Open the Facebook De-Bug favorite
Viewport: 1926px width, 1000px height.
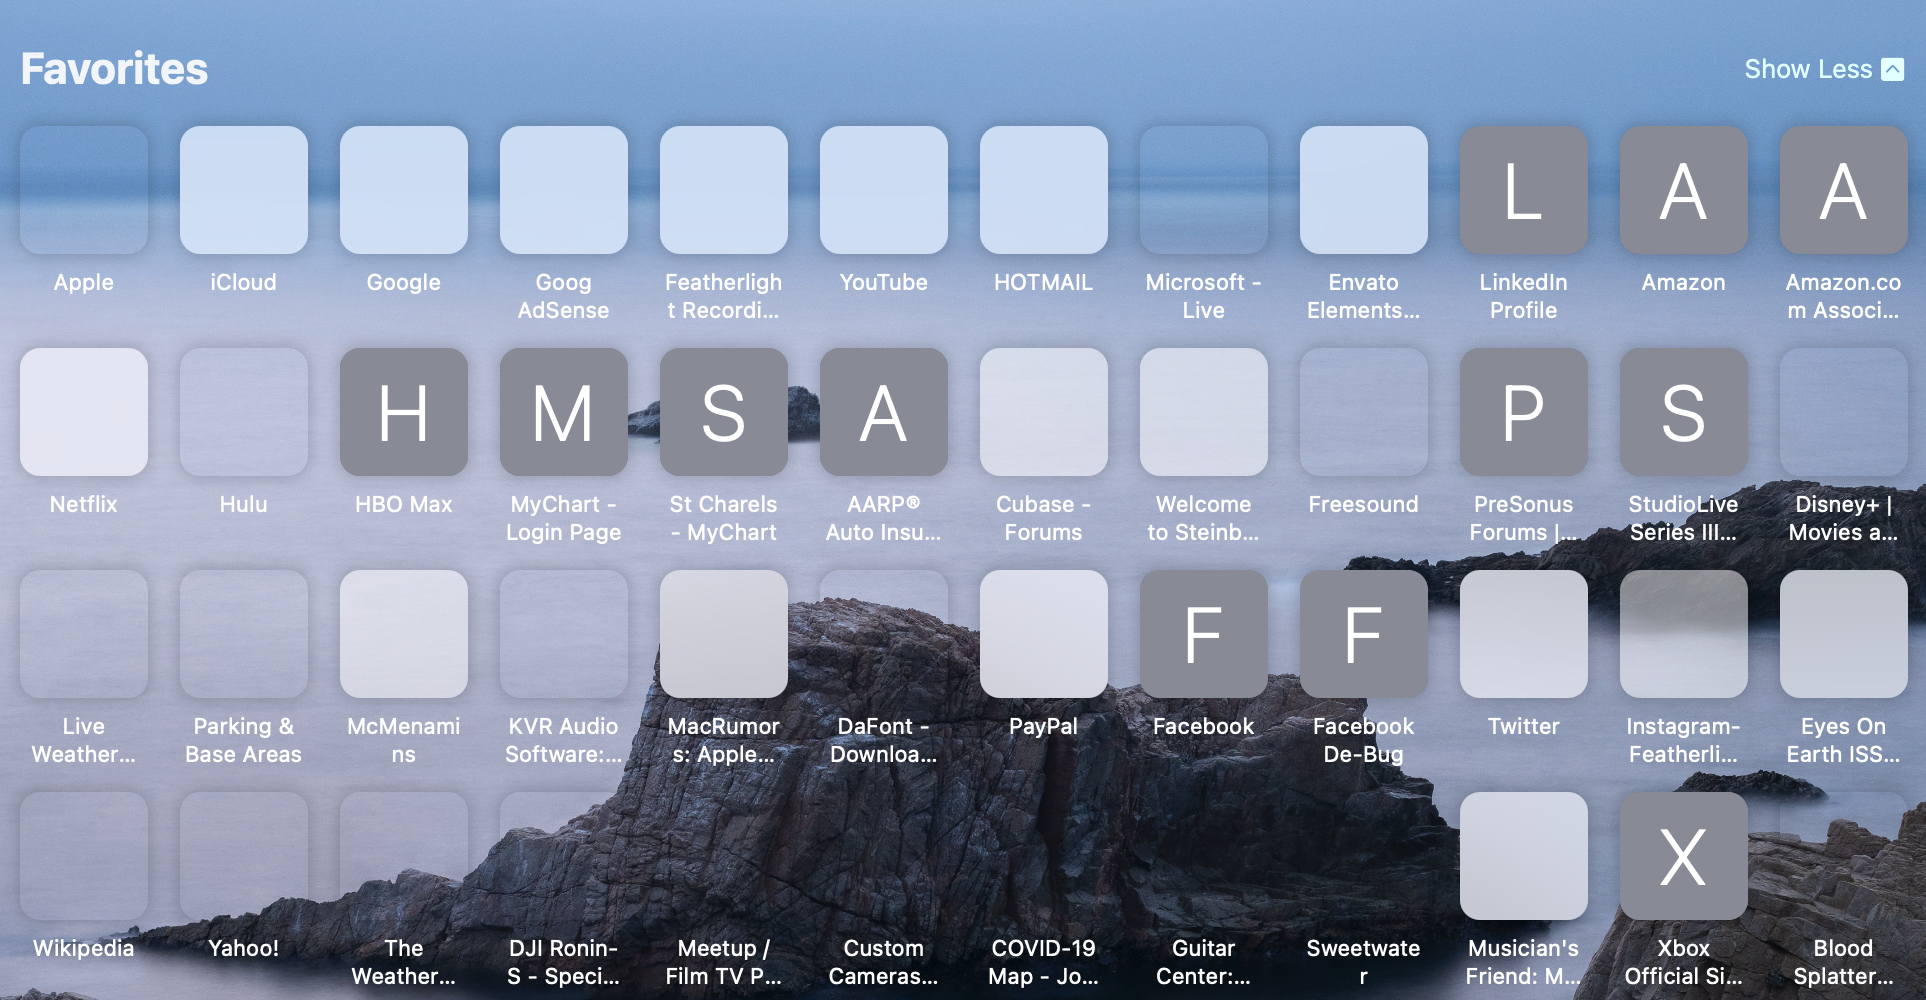pyautogui.click(x=1364, y=634)
